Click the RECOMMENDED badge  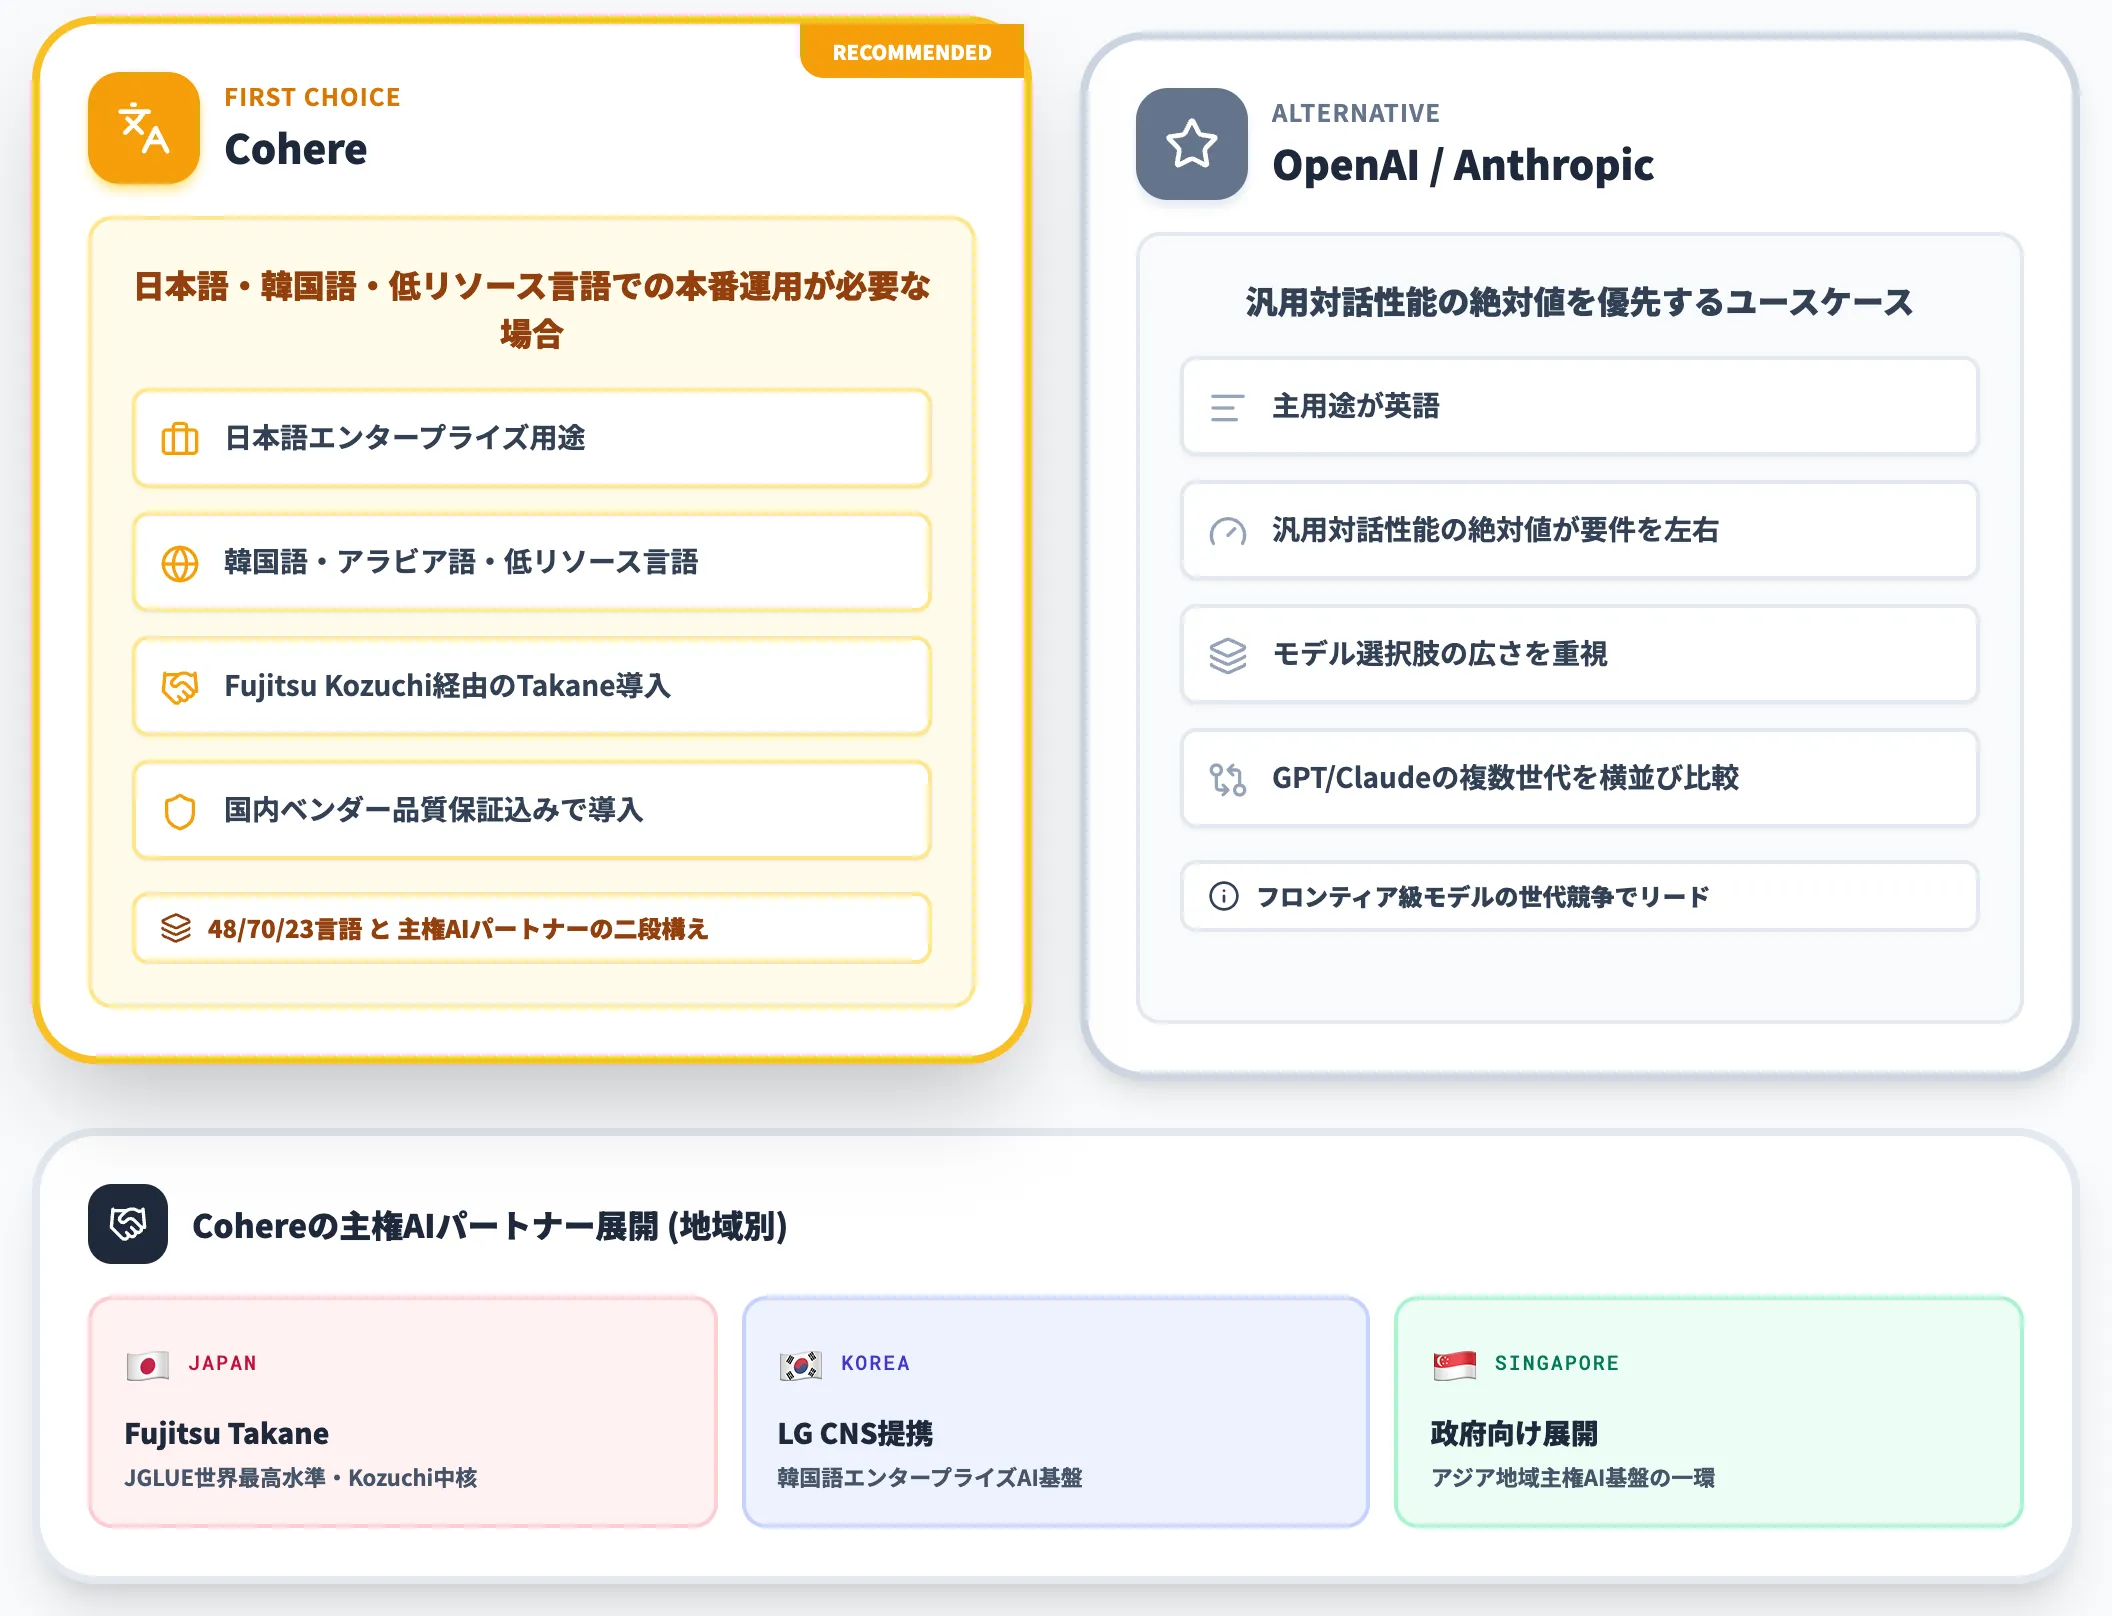point(912,52)
